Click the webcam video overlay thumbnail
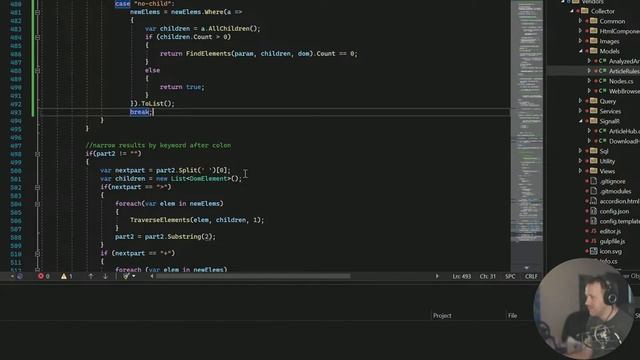The image size is (640, 360). (584, 308)
